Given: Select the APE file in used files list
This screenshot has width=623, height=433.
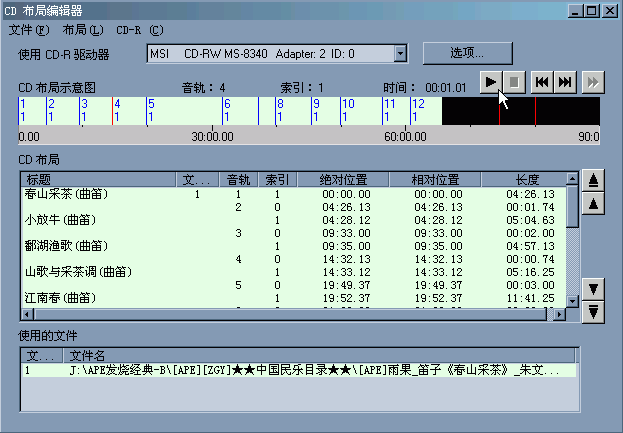Looking at the screenshot, I should point(300,370).
